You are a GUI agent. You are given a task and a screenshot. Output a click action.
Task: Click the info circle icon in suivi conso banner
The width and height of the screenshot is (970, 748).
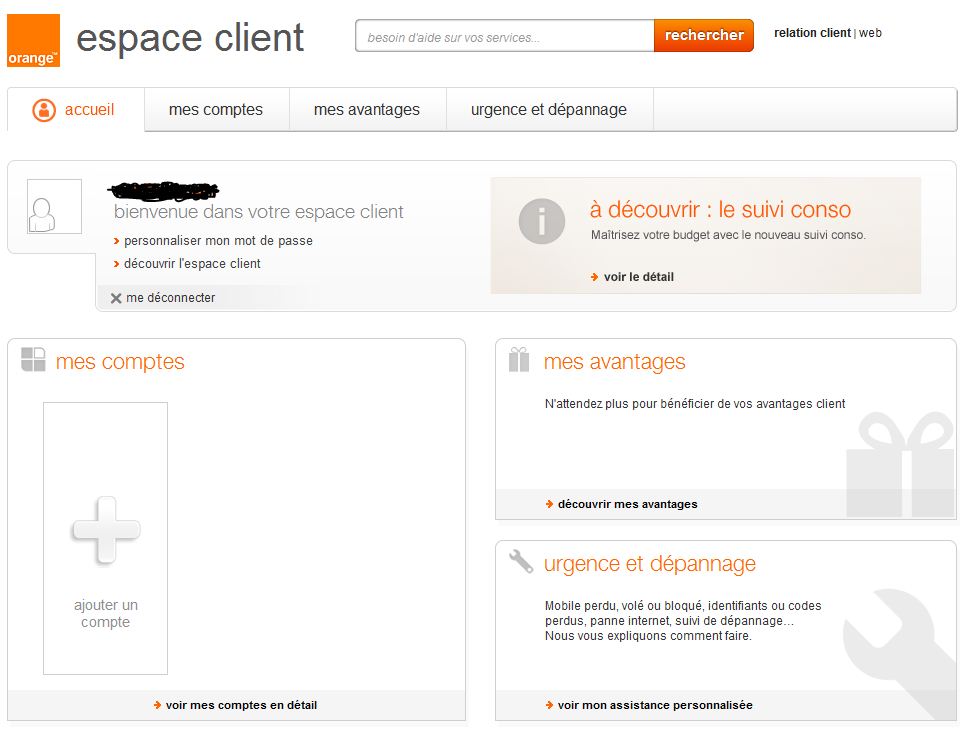pyautogui.click(x=542, y=220)
